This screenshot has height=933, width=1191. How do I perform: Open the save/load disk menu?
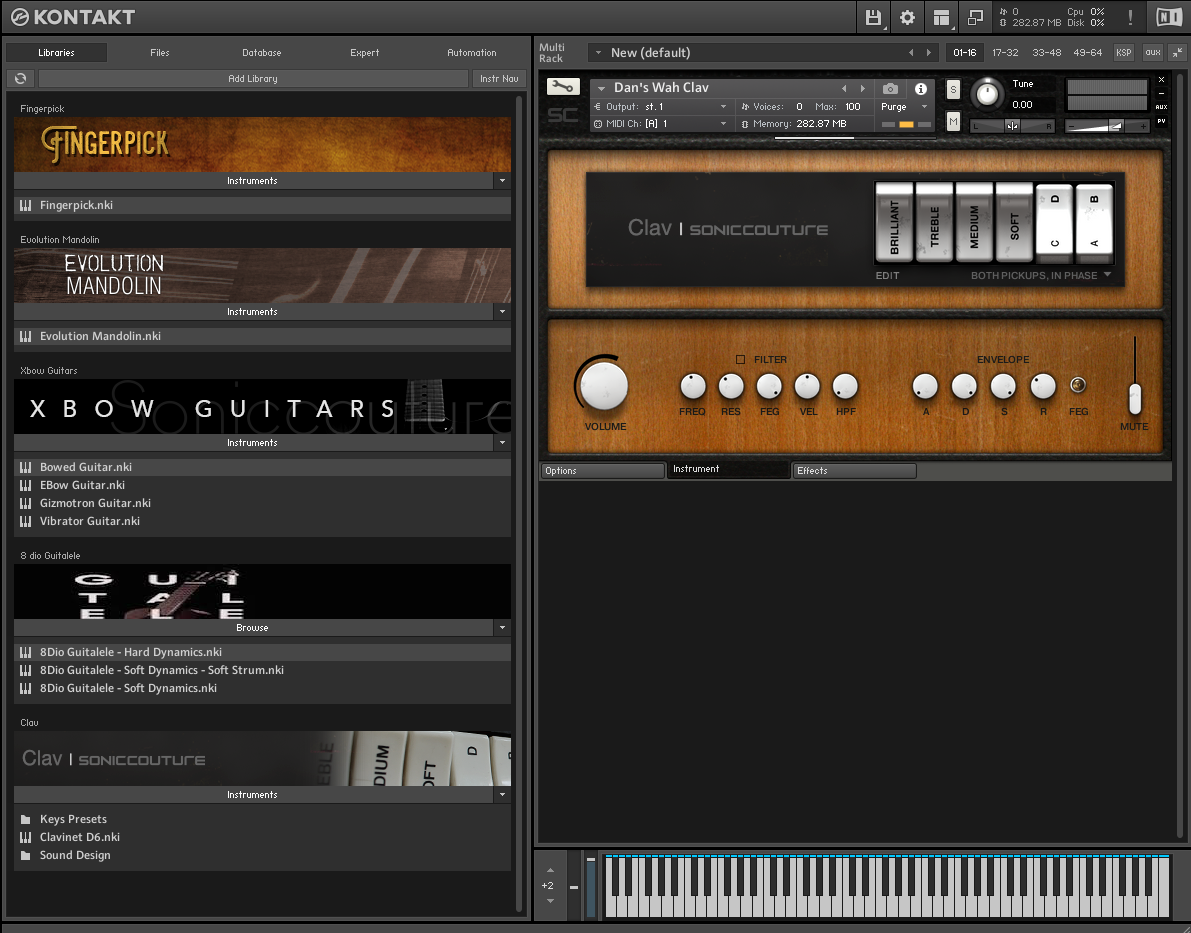point(874,17)
